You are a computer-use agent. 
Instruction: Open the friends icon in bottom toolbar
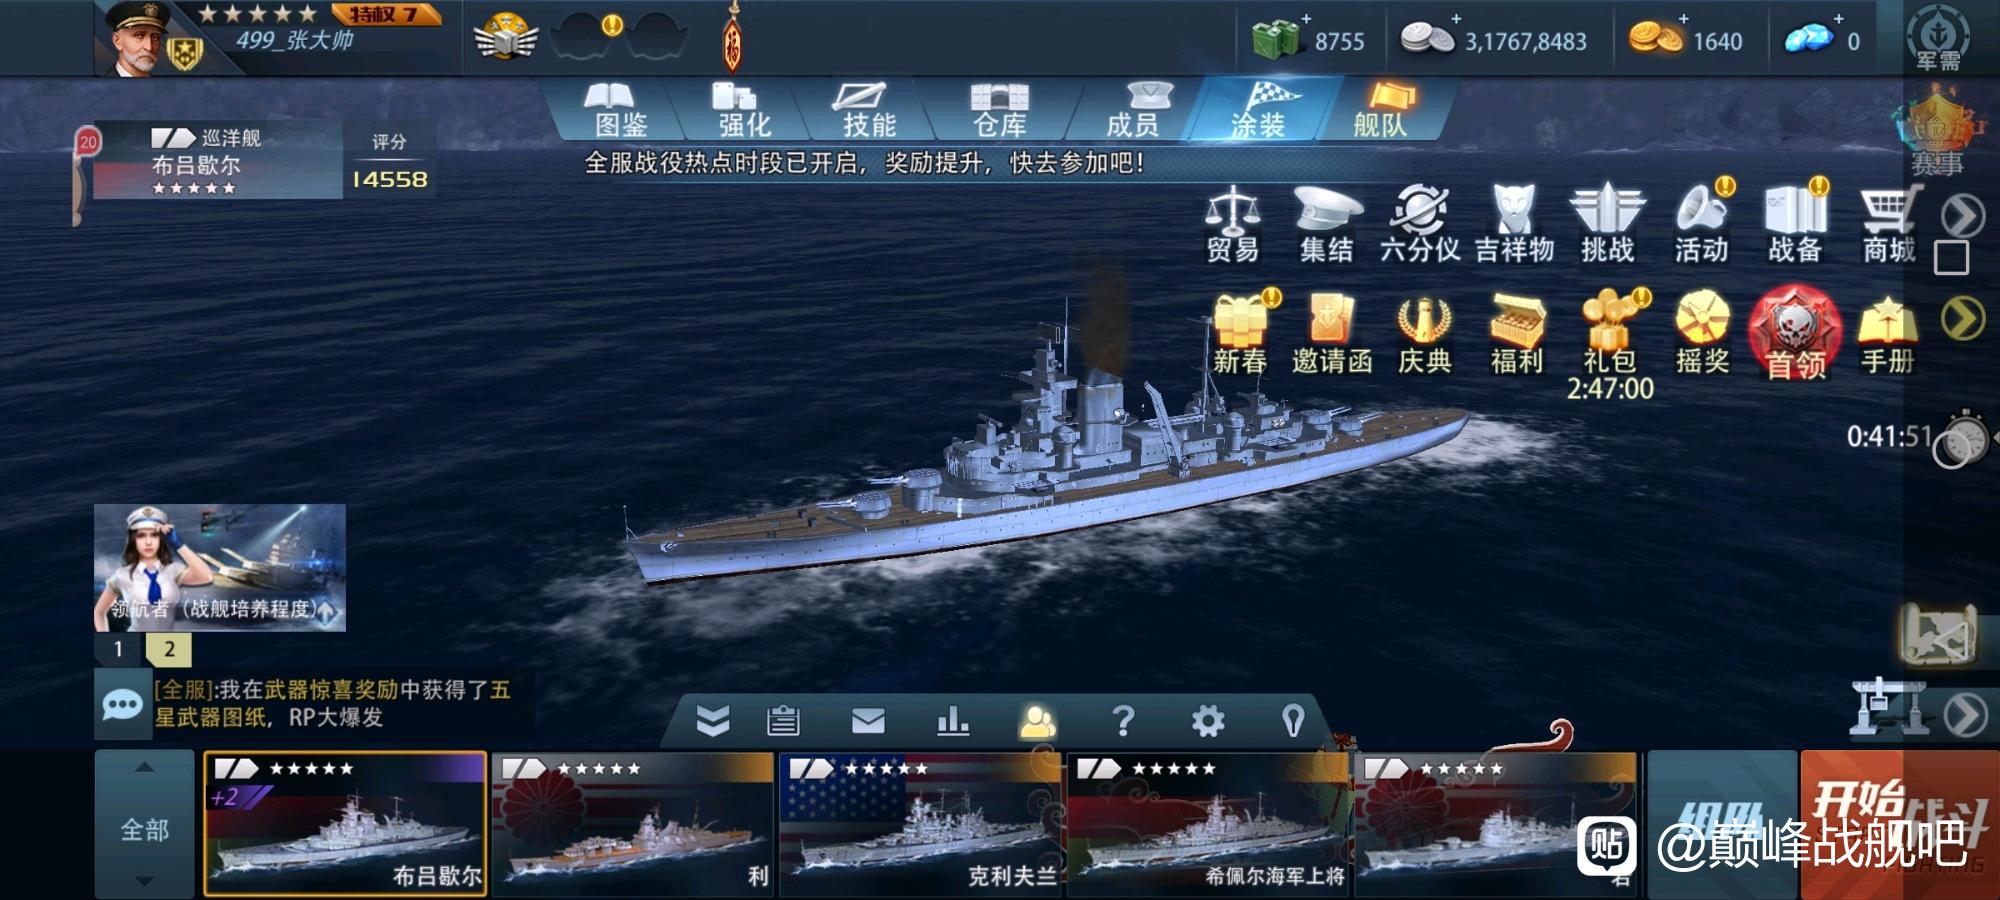point(1037,721)
